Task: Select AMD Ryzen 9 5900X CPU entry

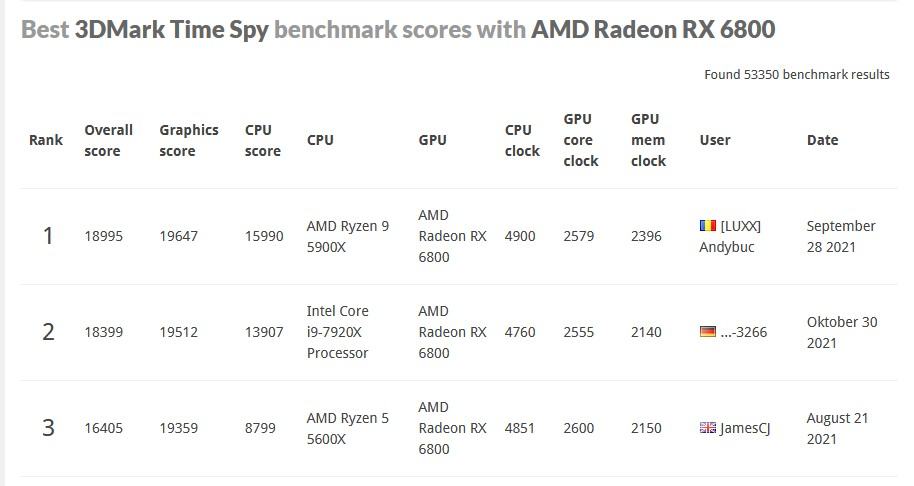Action: [347, 237]
